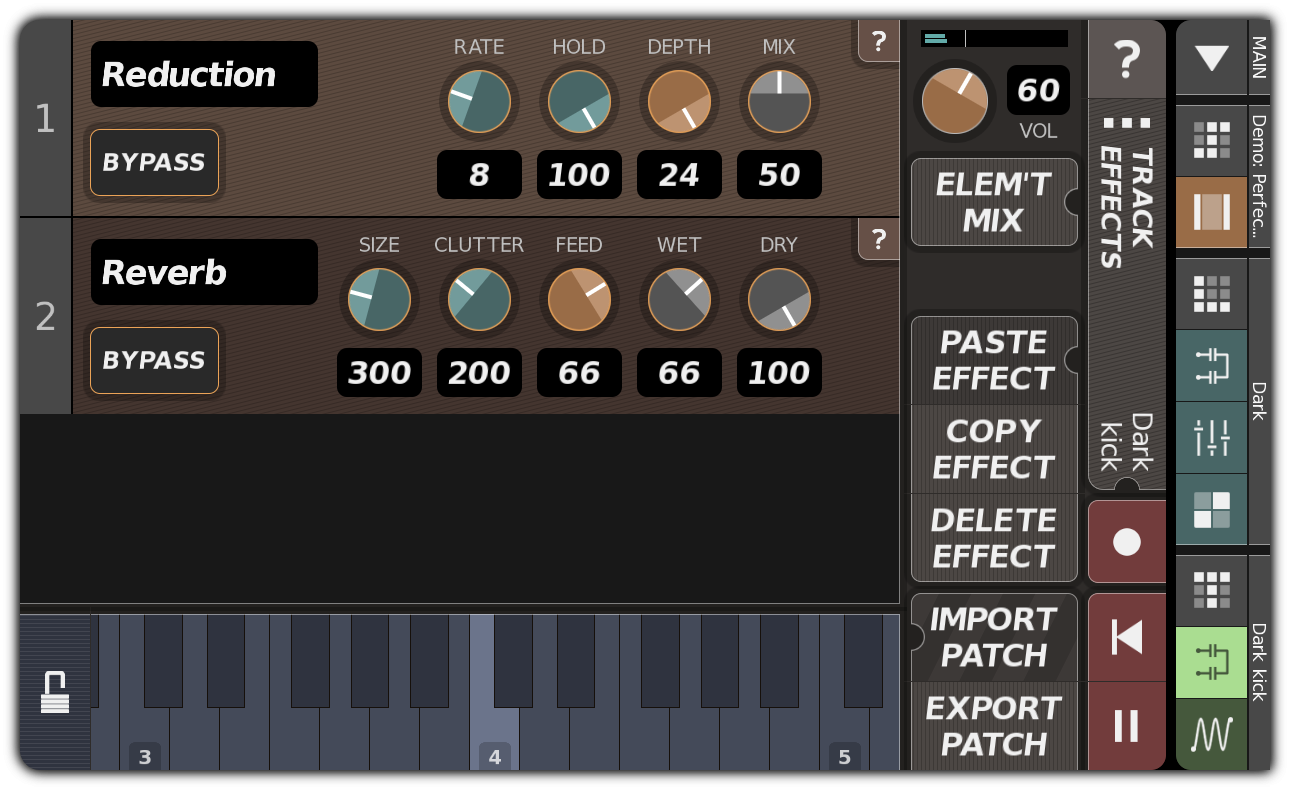Bypass the Reverb effect

pyautogui.click(x=154, y=360)
